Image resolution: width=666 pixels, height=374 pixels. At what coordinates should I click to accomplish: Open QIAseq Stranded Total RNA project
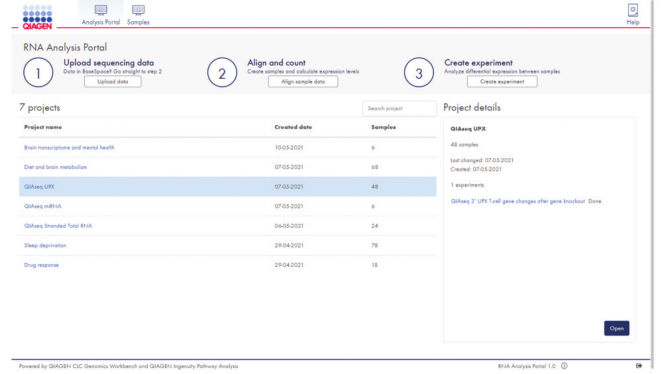coord(58,226)
